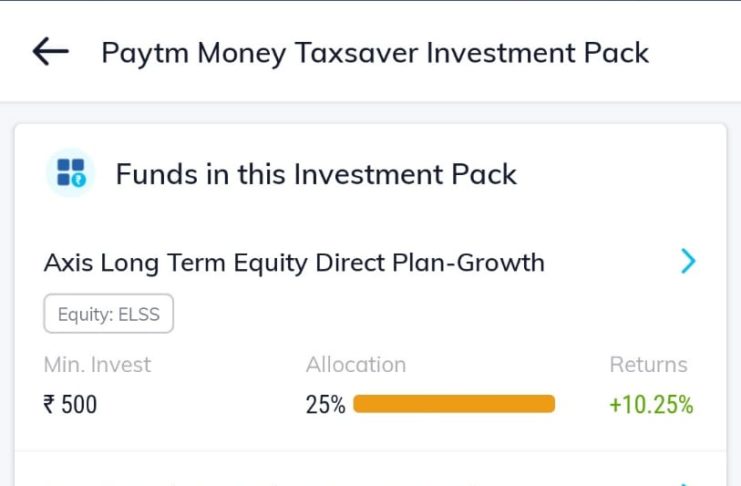Click the +10.25% returns value
The height and width of the screenshot is (486, 741).
651,405
